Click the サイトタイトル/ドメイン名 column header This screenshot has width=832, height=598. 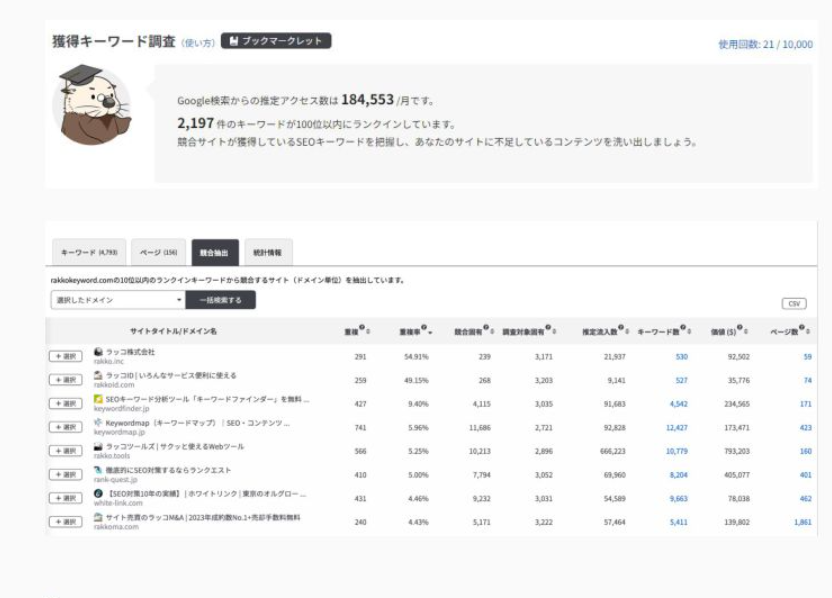coord(173,331)
